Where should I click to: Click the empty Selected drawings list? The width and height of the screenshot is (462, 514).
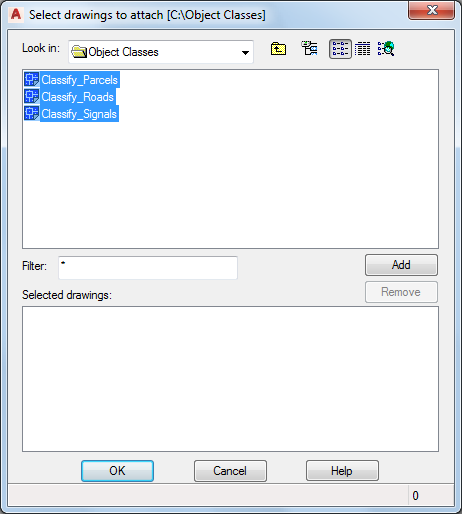coord(230,379)
